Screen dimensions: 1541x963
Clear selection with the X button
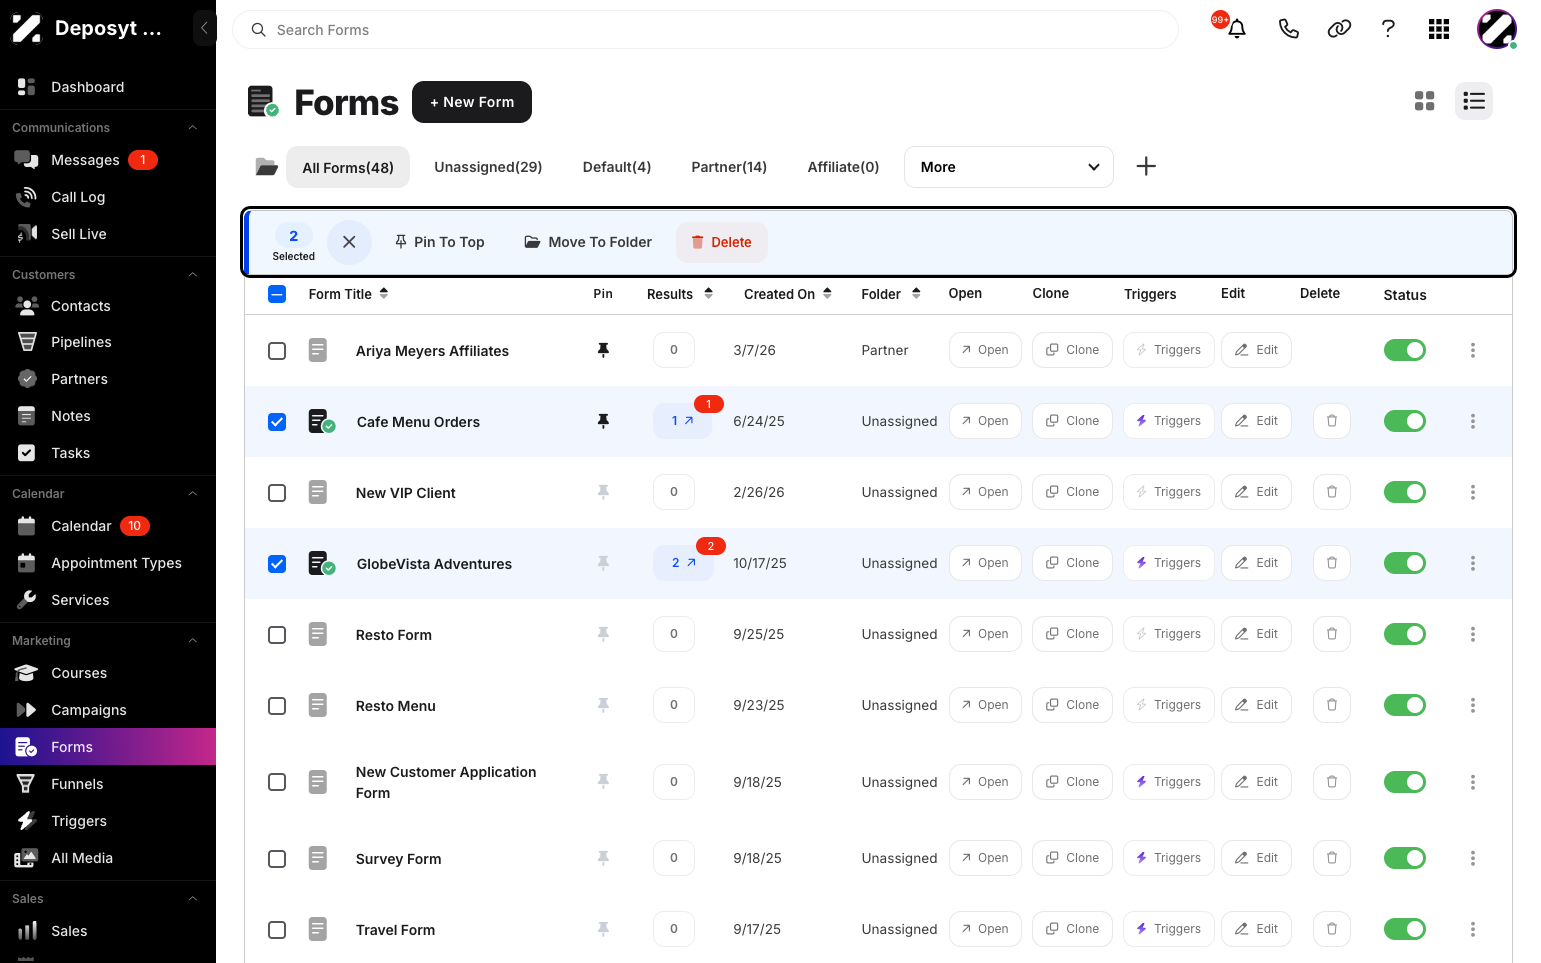point(349,242)
